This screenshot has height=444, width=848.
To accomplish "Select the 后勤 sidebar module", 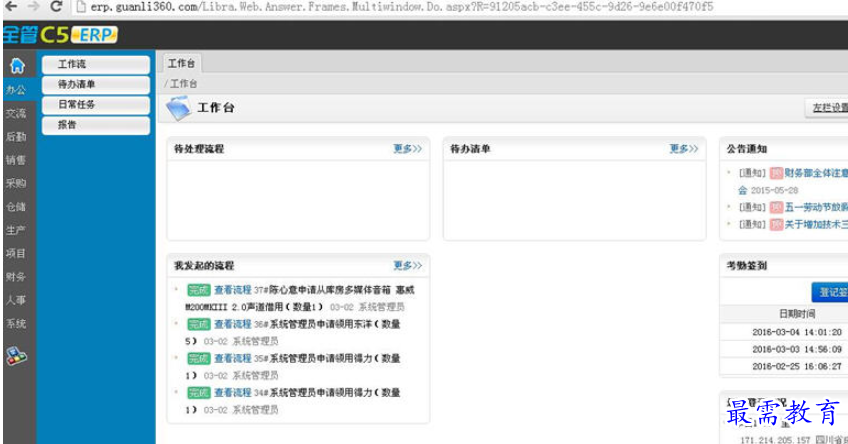I will (16, 136).
